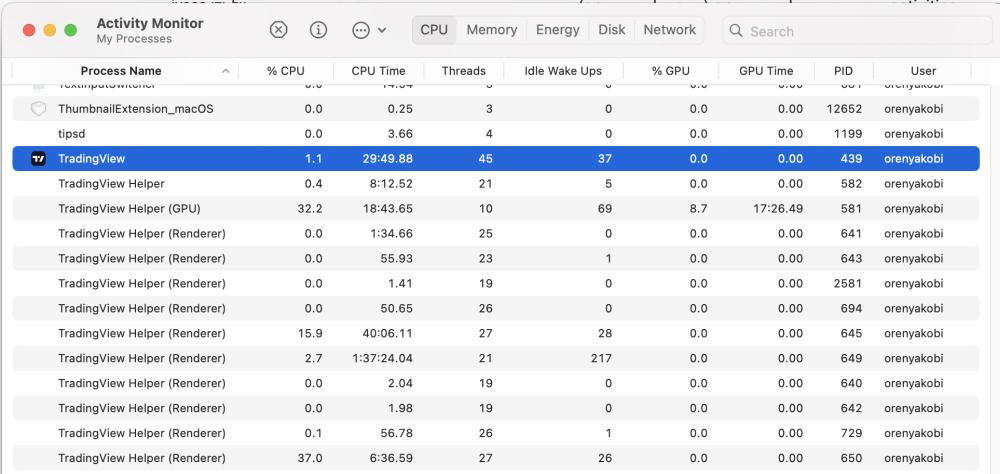Image resolution: width=1000 pixels, height=474 pixels.
Task: Sort by % GPU column header
Action: [x=670, y=71]
